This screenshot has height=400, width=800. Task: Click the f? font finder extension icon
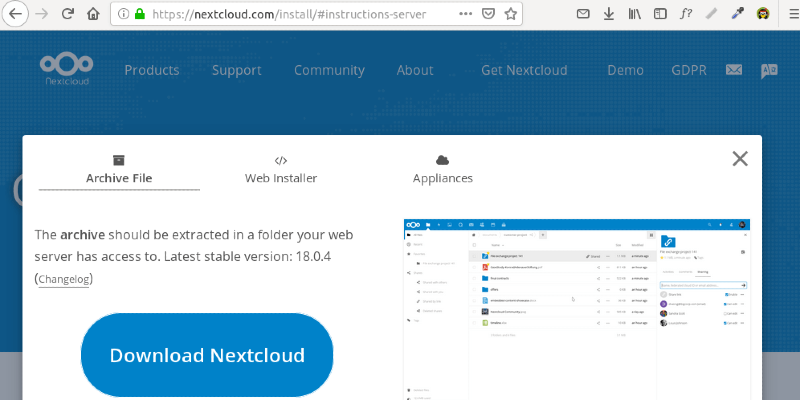(686, 14)
